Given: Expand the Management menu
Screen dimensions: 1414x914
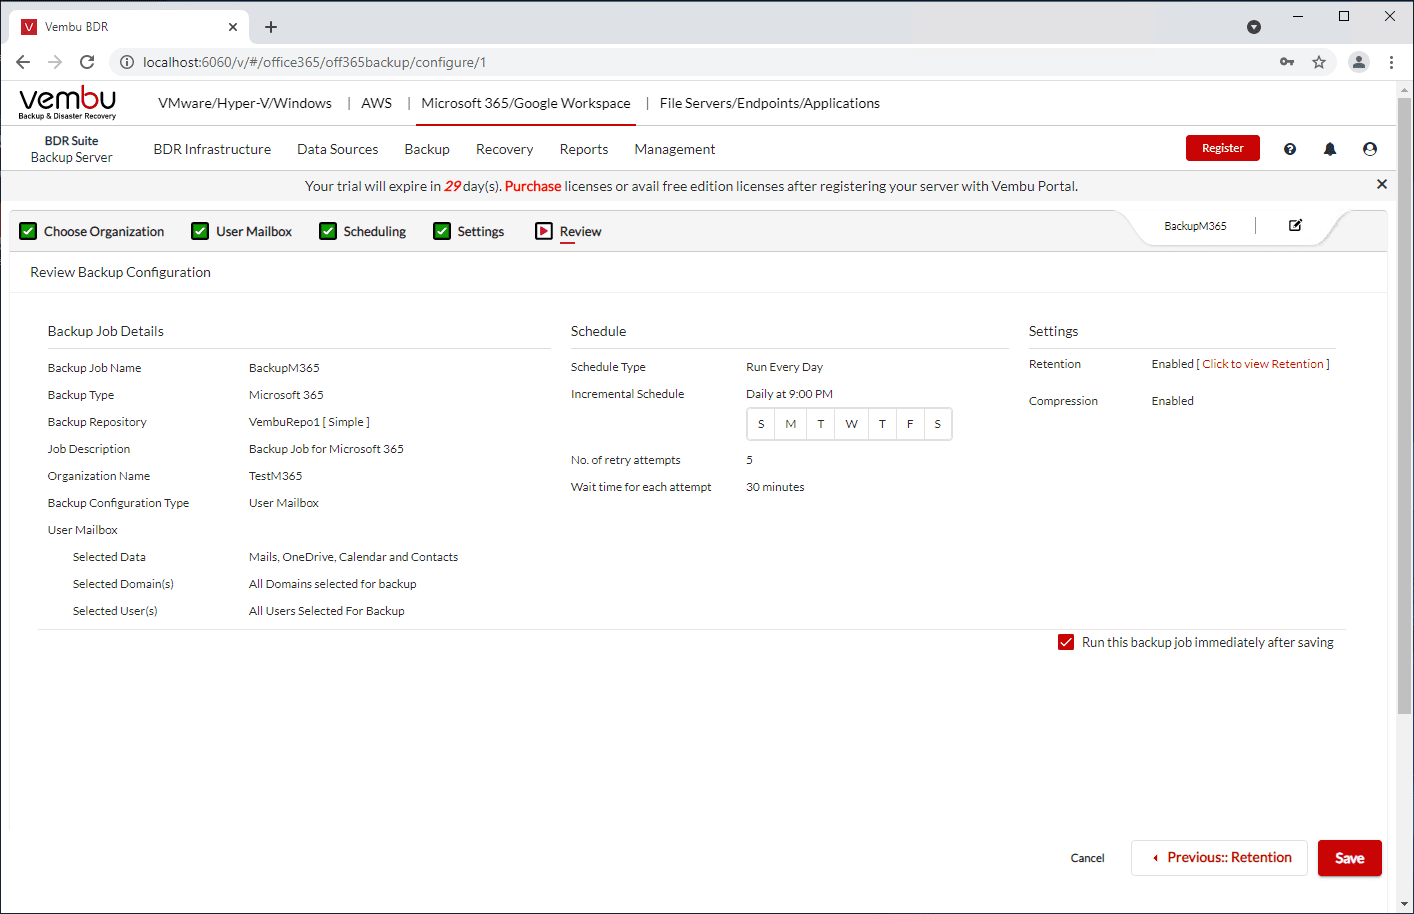Looking at the screenshot, I should [674, 149].
